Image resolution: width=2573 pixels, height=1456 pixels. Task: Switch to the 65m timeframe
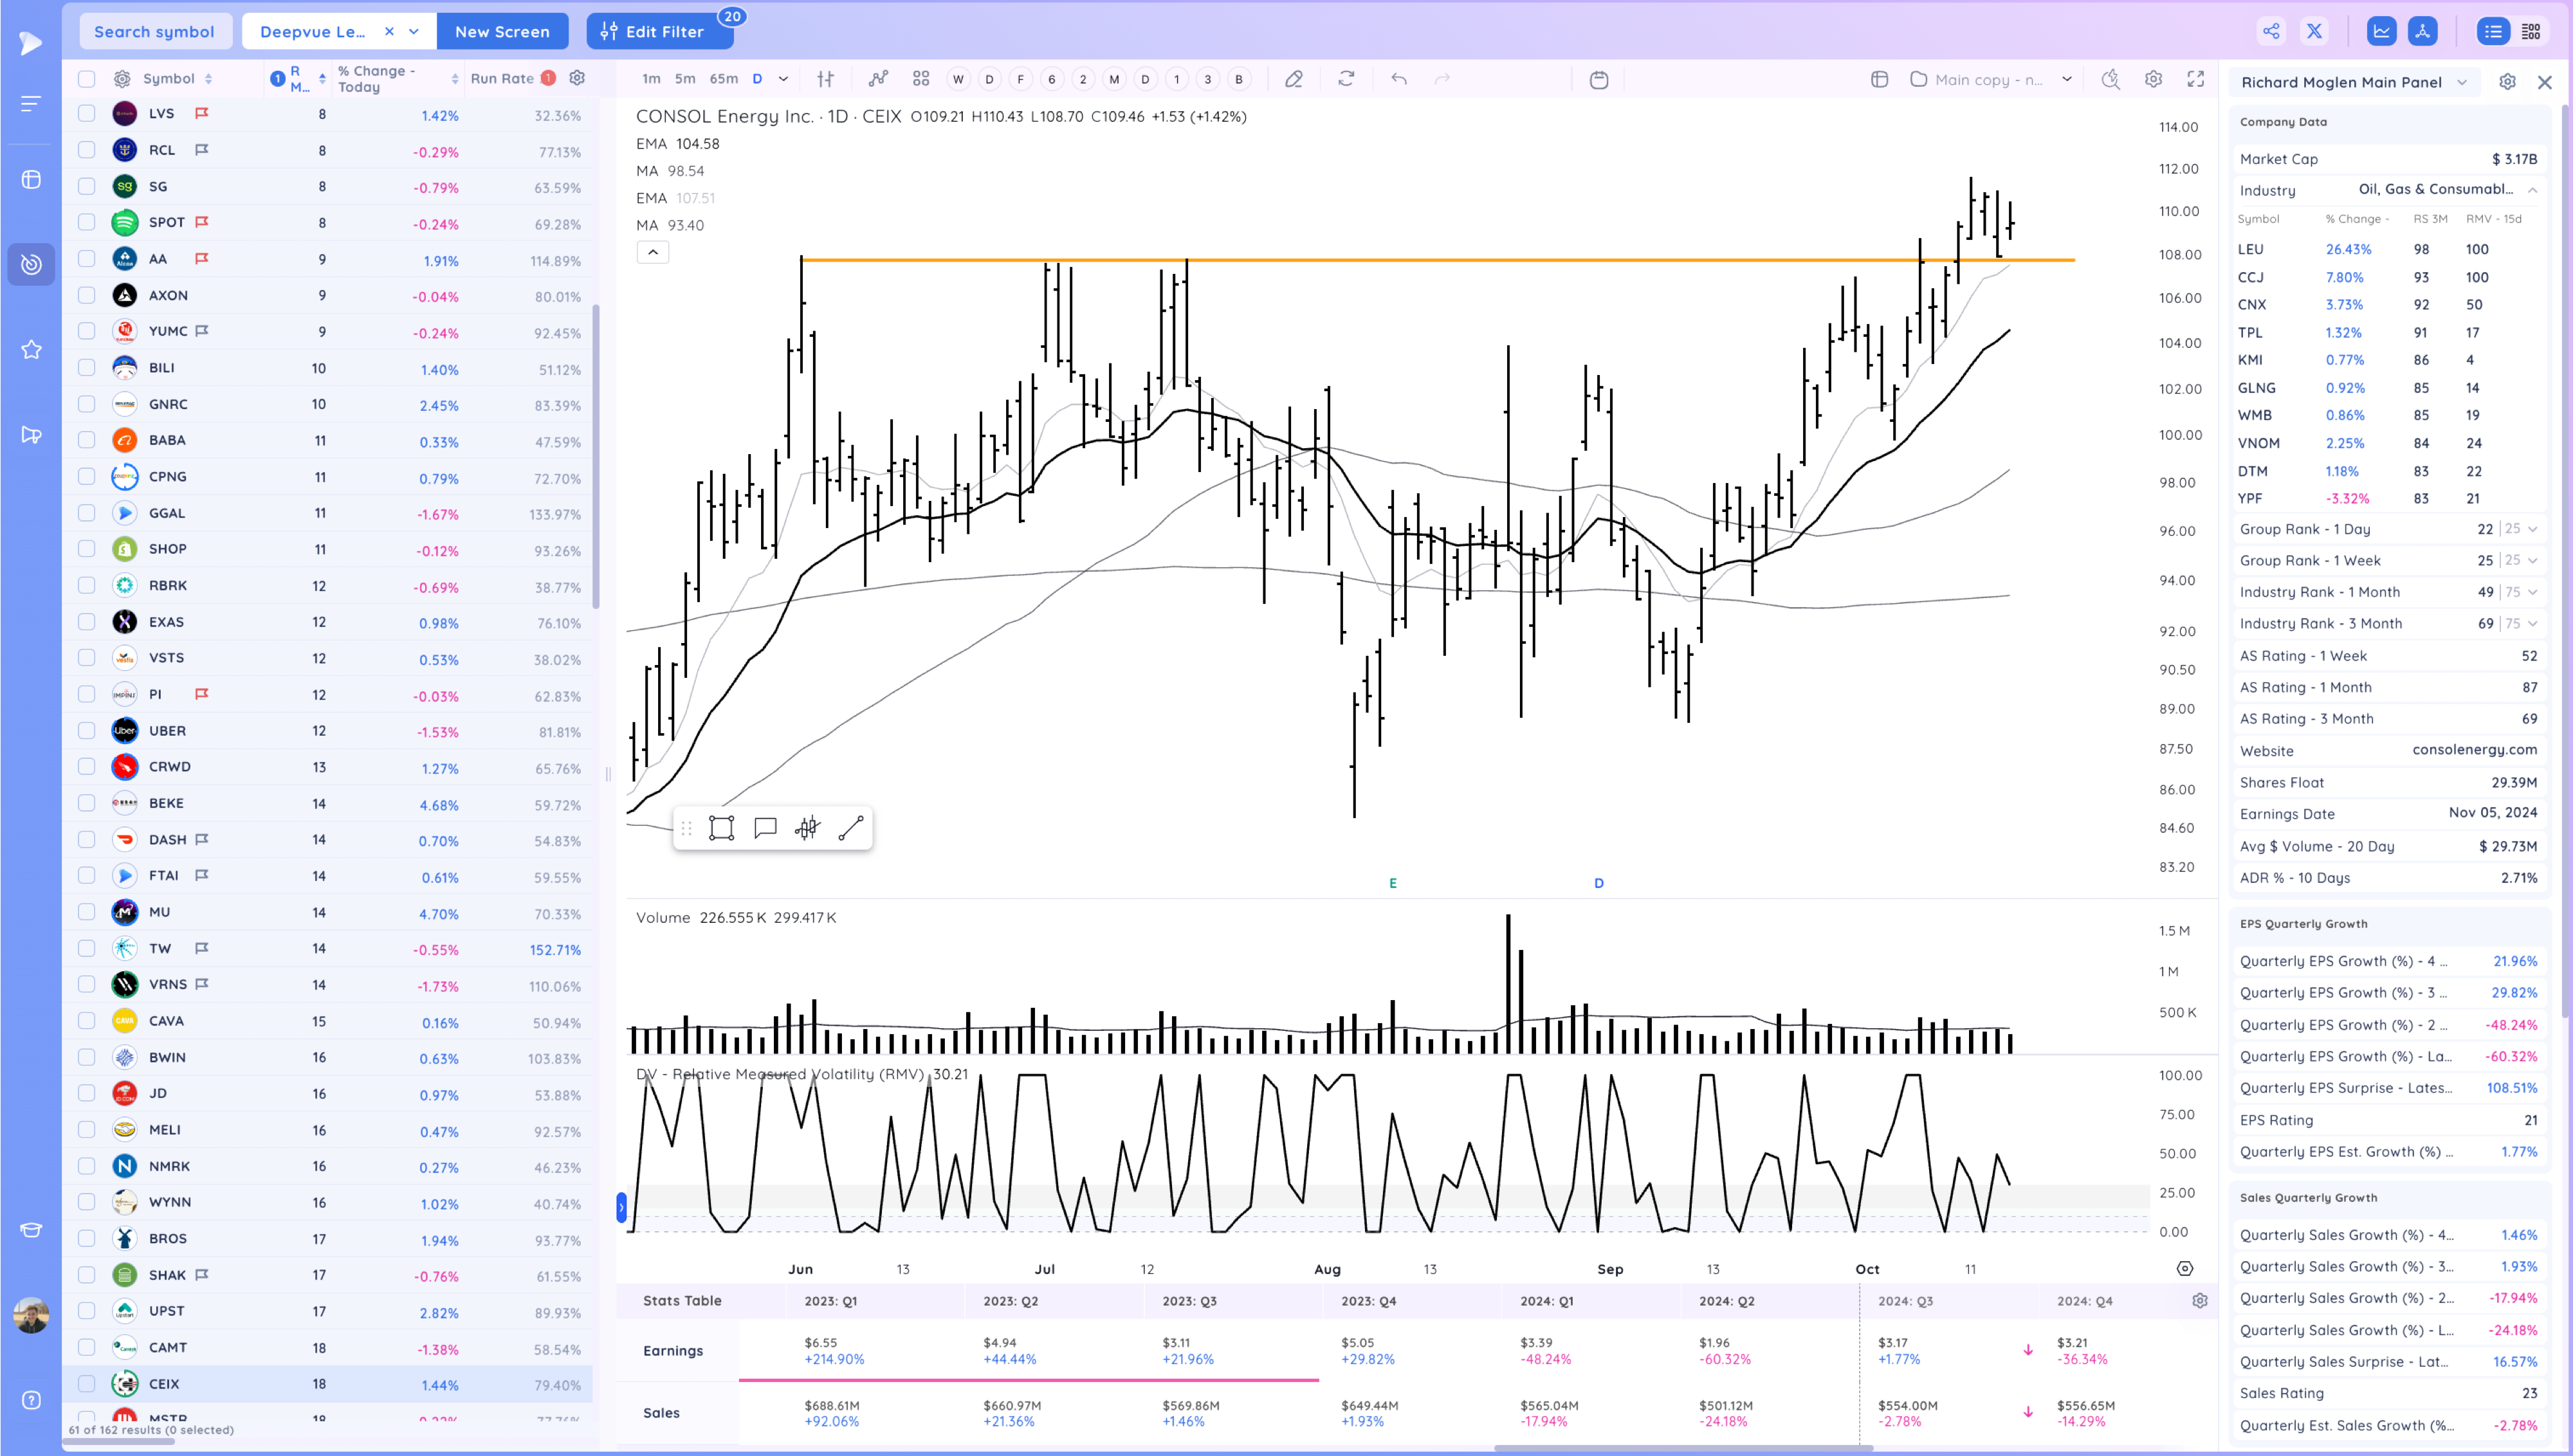point(723,79)
